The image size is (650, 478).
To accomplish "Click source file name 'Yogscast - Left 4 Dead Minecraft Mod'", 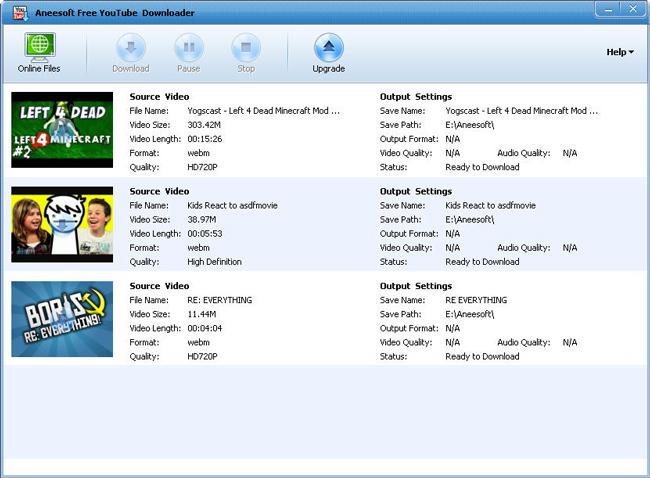I will tap(263, 111).
